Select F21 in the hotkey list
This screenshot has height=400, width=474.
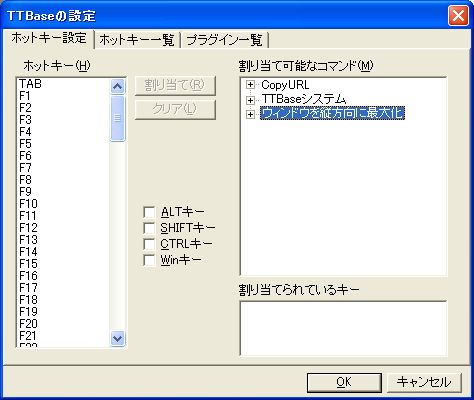click(63, 336)
